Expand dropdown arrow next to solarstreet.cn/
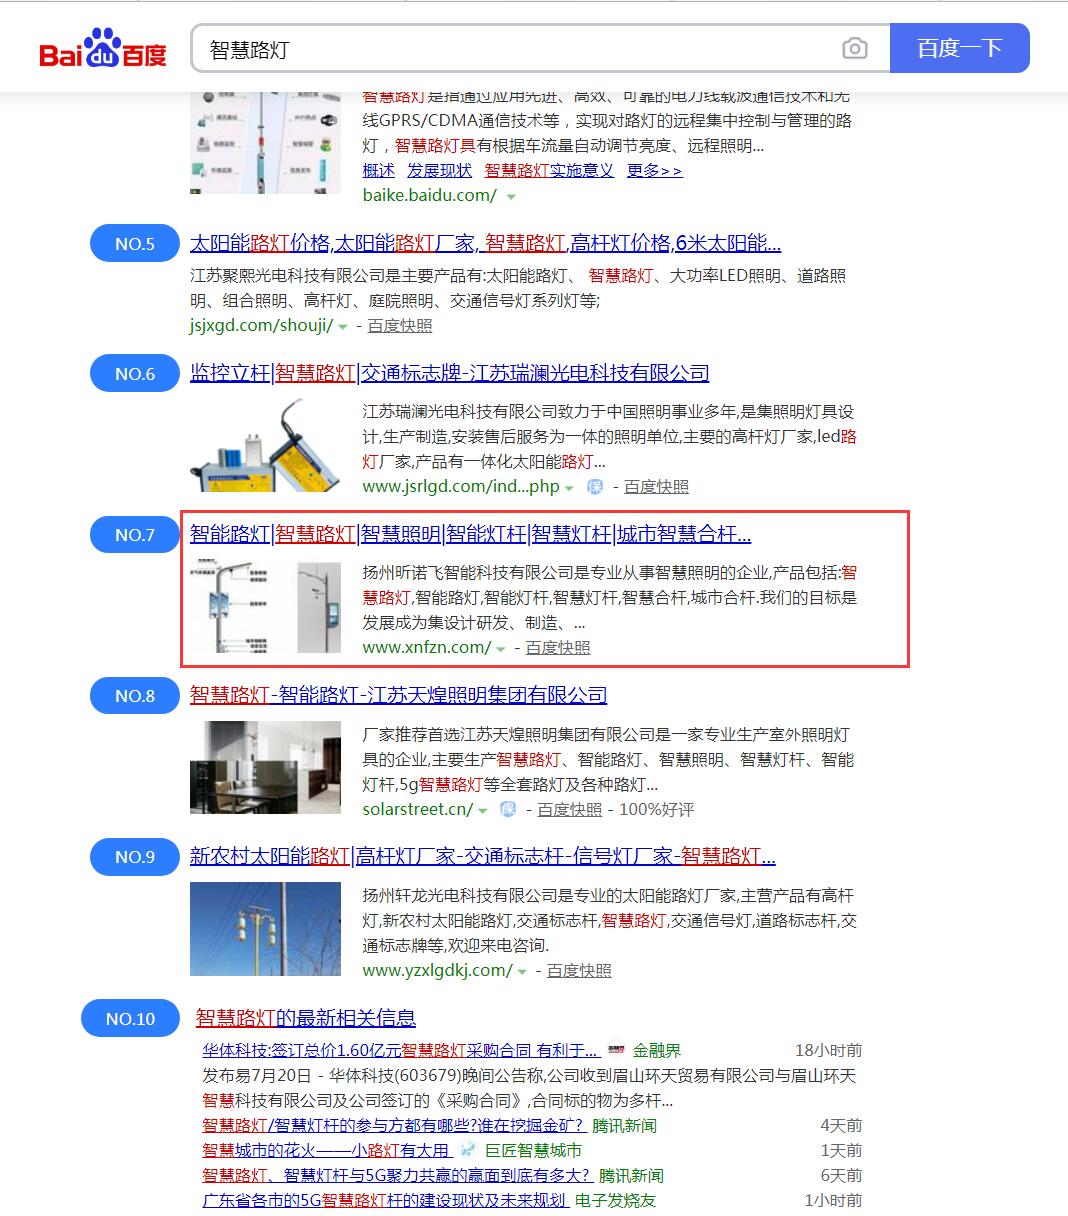This screenshot has height=1216, width=1068. (482, 811)
